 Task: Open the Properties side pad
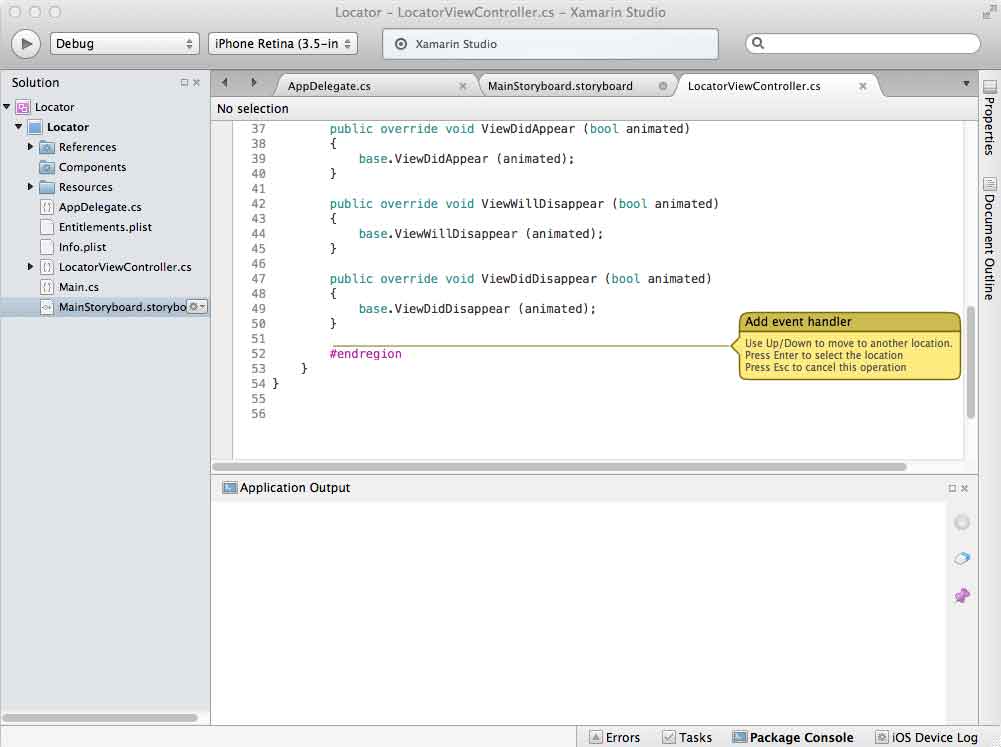[990, 117]
